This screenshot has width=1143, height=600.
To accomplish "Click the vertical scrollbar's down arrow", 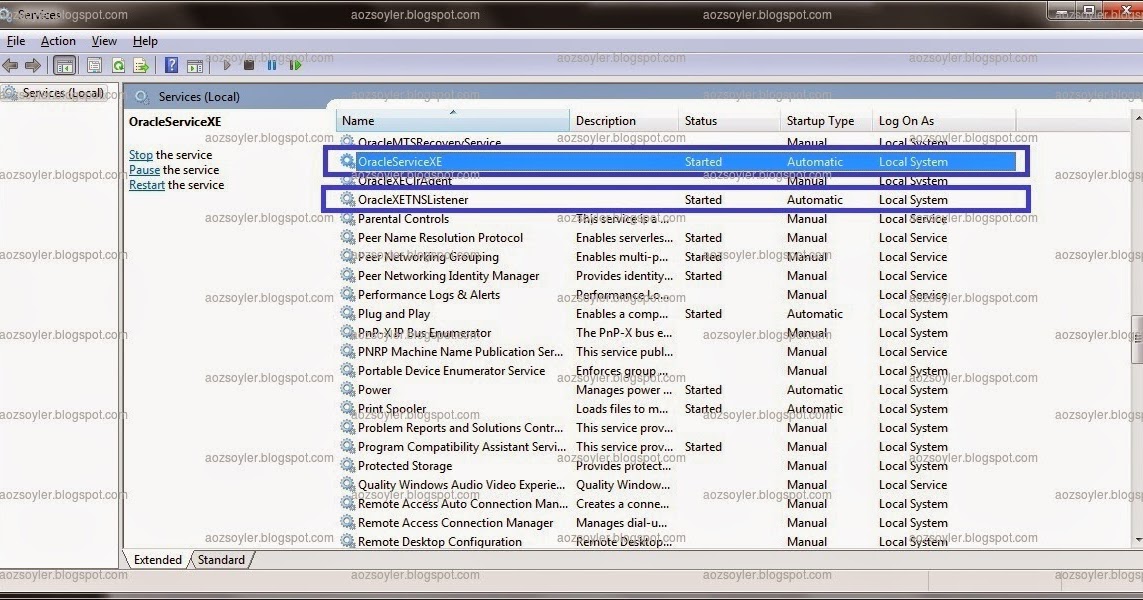I will coord(1138,540).
